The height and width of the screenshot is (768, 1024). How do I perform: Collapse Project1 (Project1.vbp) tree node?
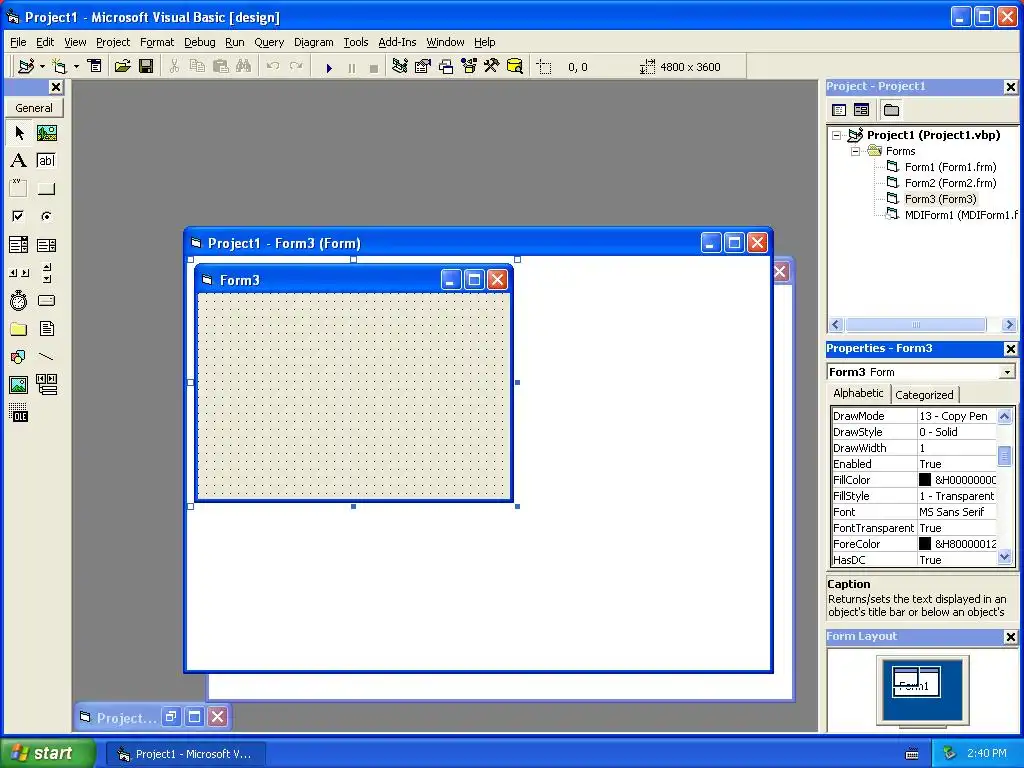pos(837,136)
